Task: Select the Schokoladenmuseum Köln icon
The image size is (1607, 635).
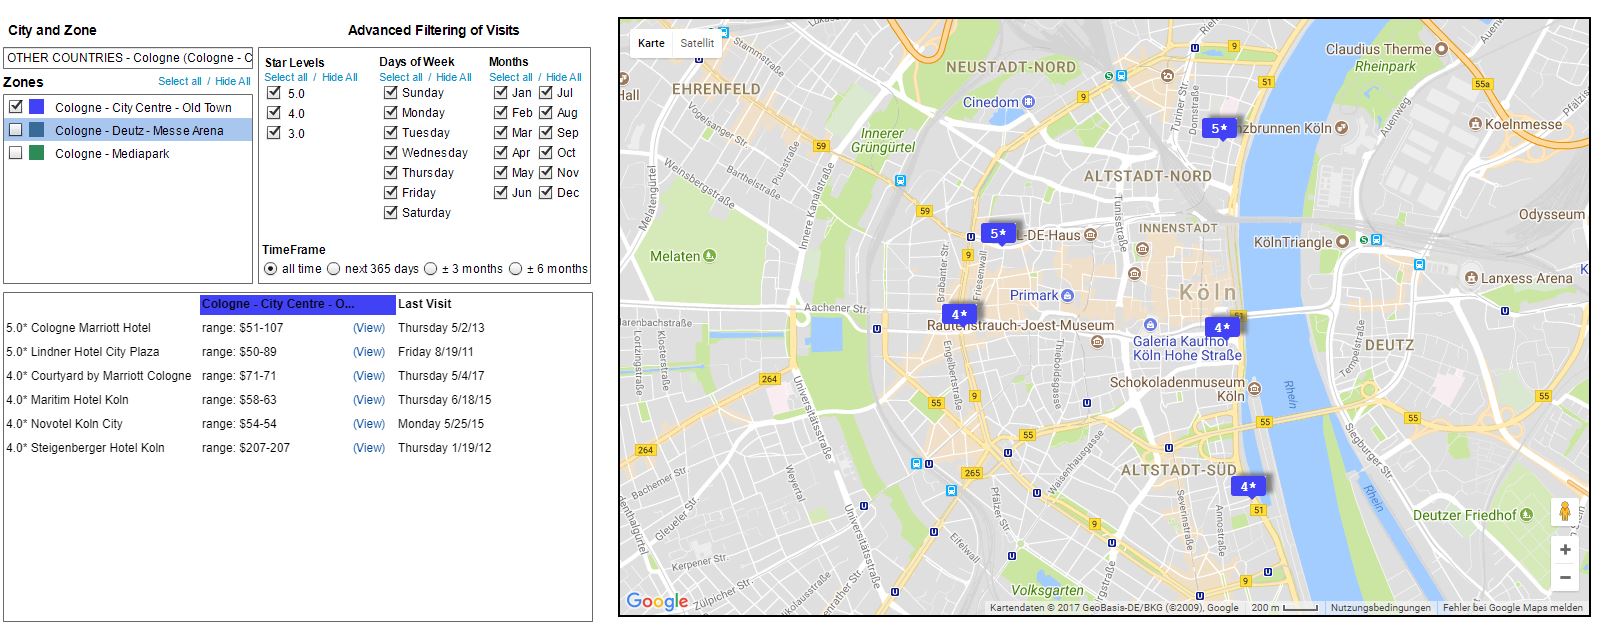Action: click(1255, 388)
